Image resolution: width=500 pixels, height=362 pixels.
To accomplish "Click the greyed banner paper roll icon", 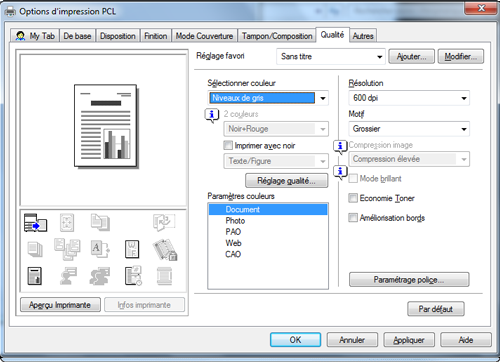I will (164, 276).
